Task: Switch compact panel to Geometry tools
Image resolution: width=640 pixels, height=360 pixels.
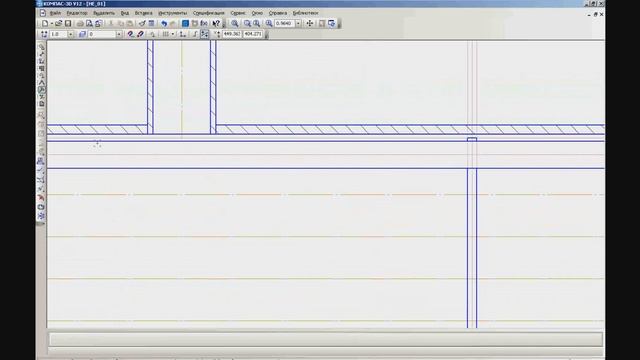Action: [x=41, y=47]
